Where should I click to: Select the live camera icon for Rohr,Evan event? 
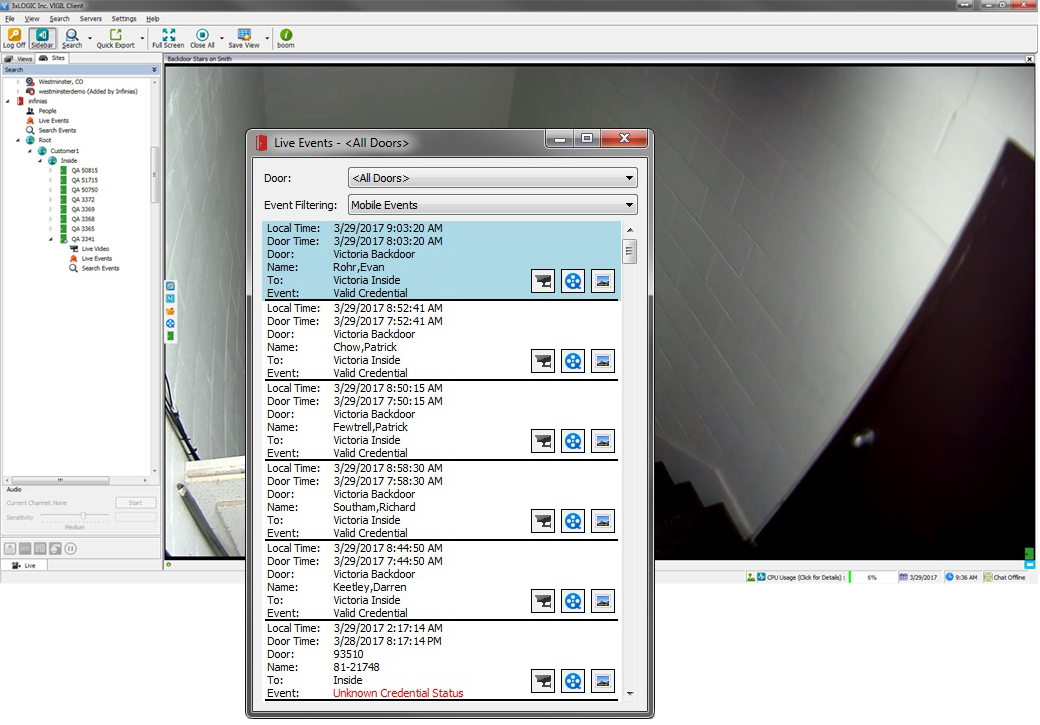[x=543, y=281]
